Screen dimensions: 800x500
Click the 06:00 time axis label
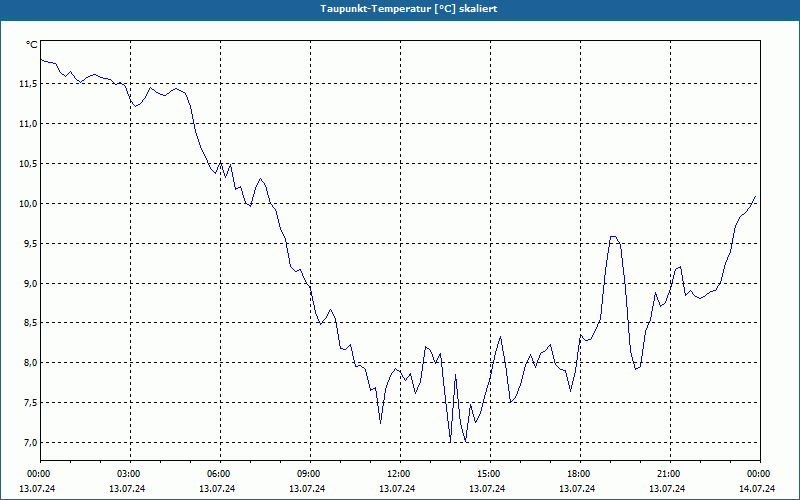(x=220, y=474)
